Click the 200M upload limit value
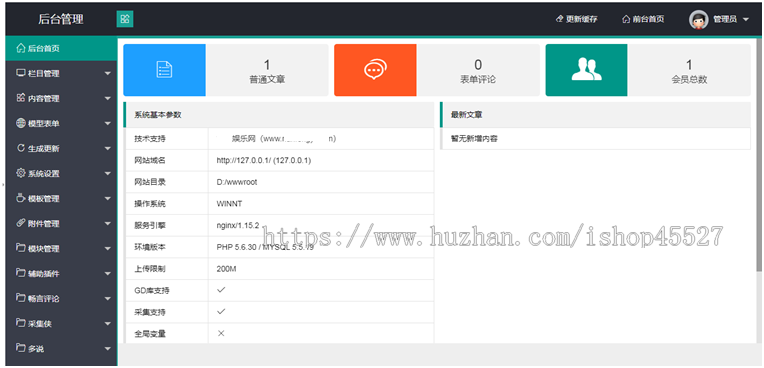764x368 pixels. [227, 269]
